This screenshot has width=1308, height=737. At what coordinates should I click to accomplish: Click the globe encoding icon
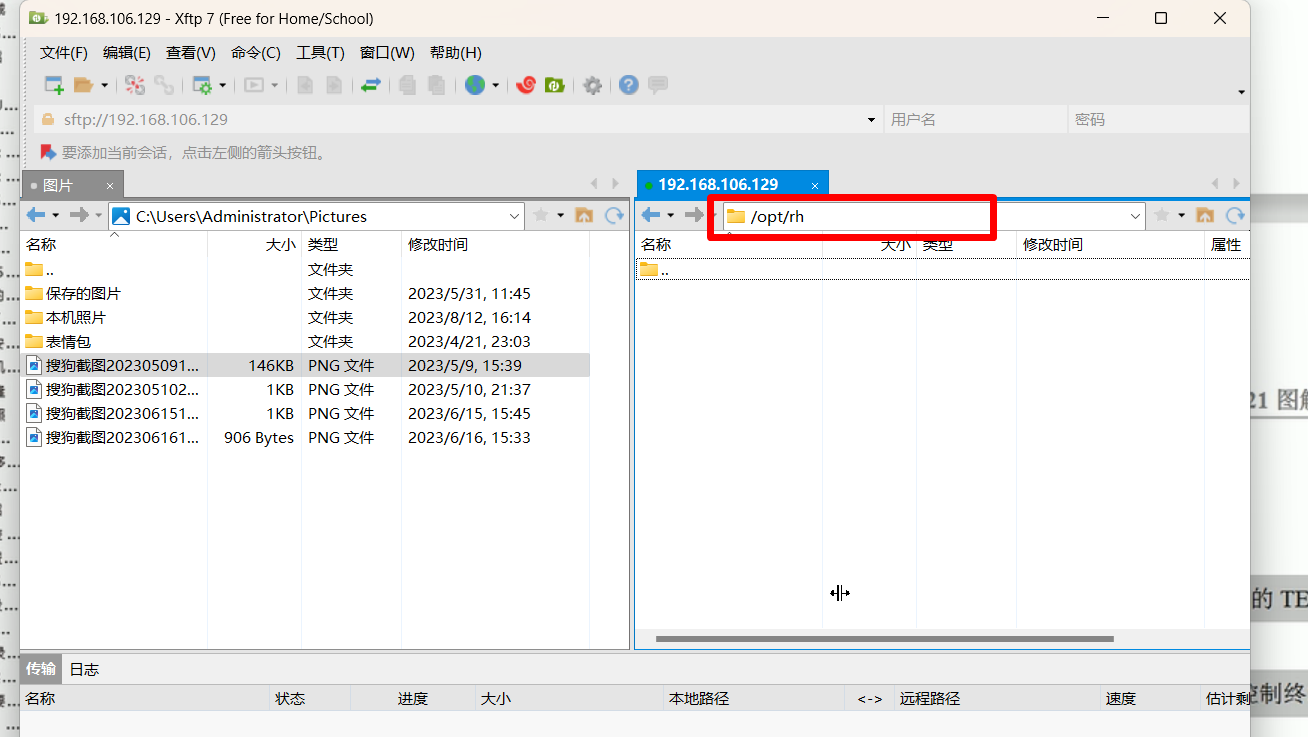(474, 86)
